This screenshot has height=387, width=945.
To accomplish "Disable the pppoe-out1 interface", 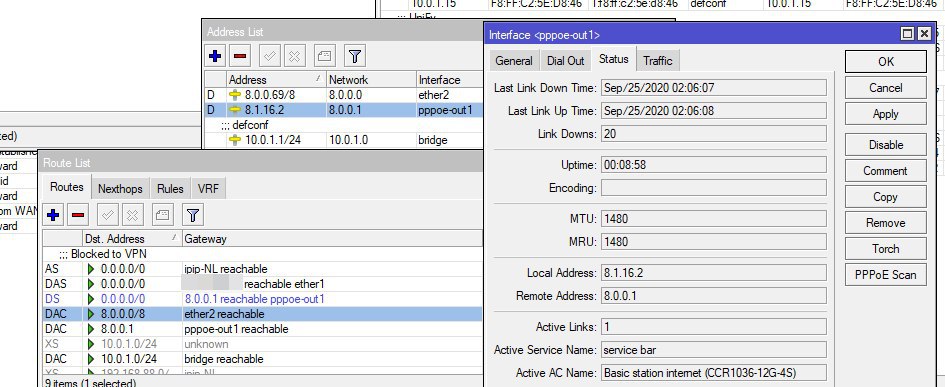I will coord(886,145).
